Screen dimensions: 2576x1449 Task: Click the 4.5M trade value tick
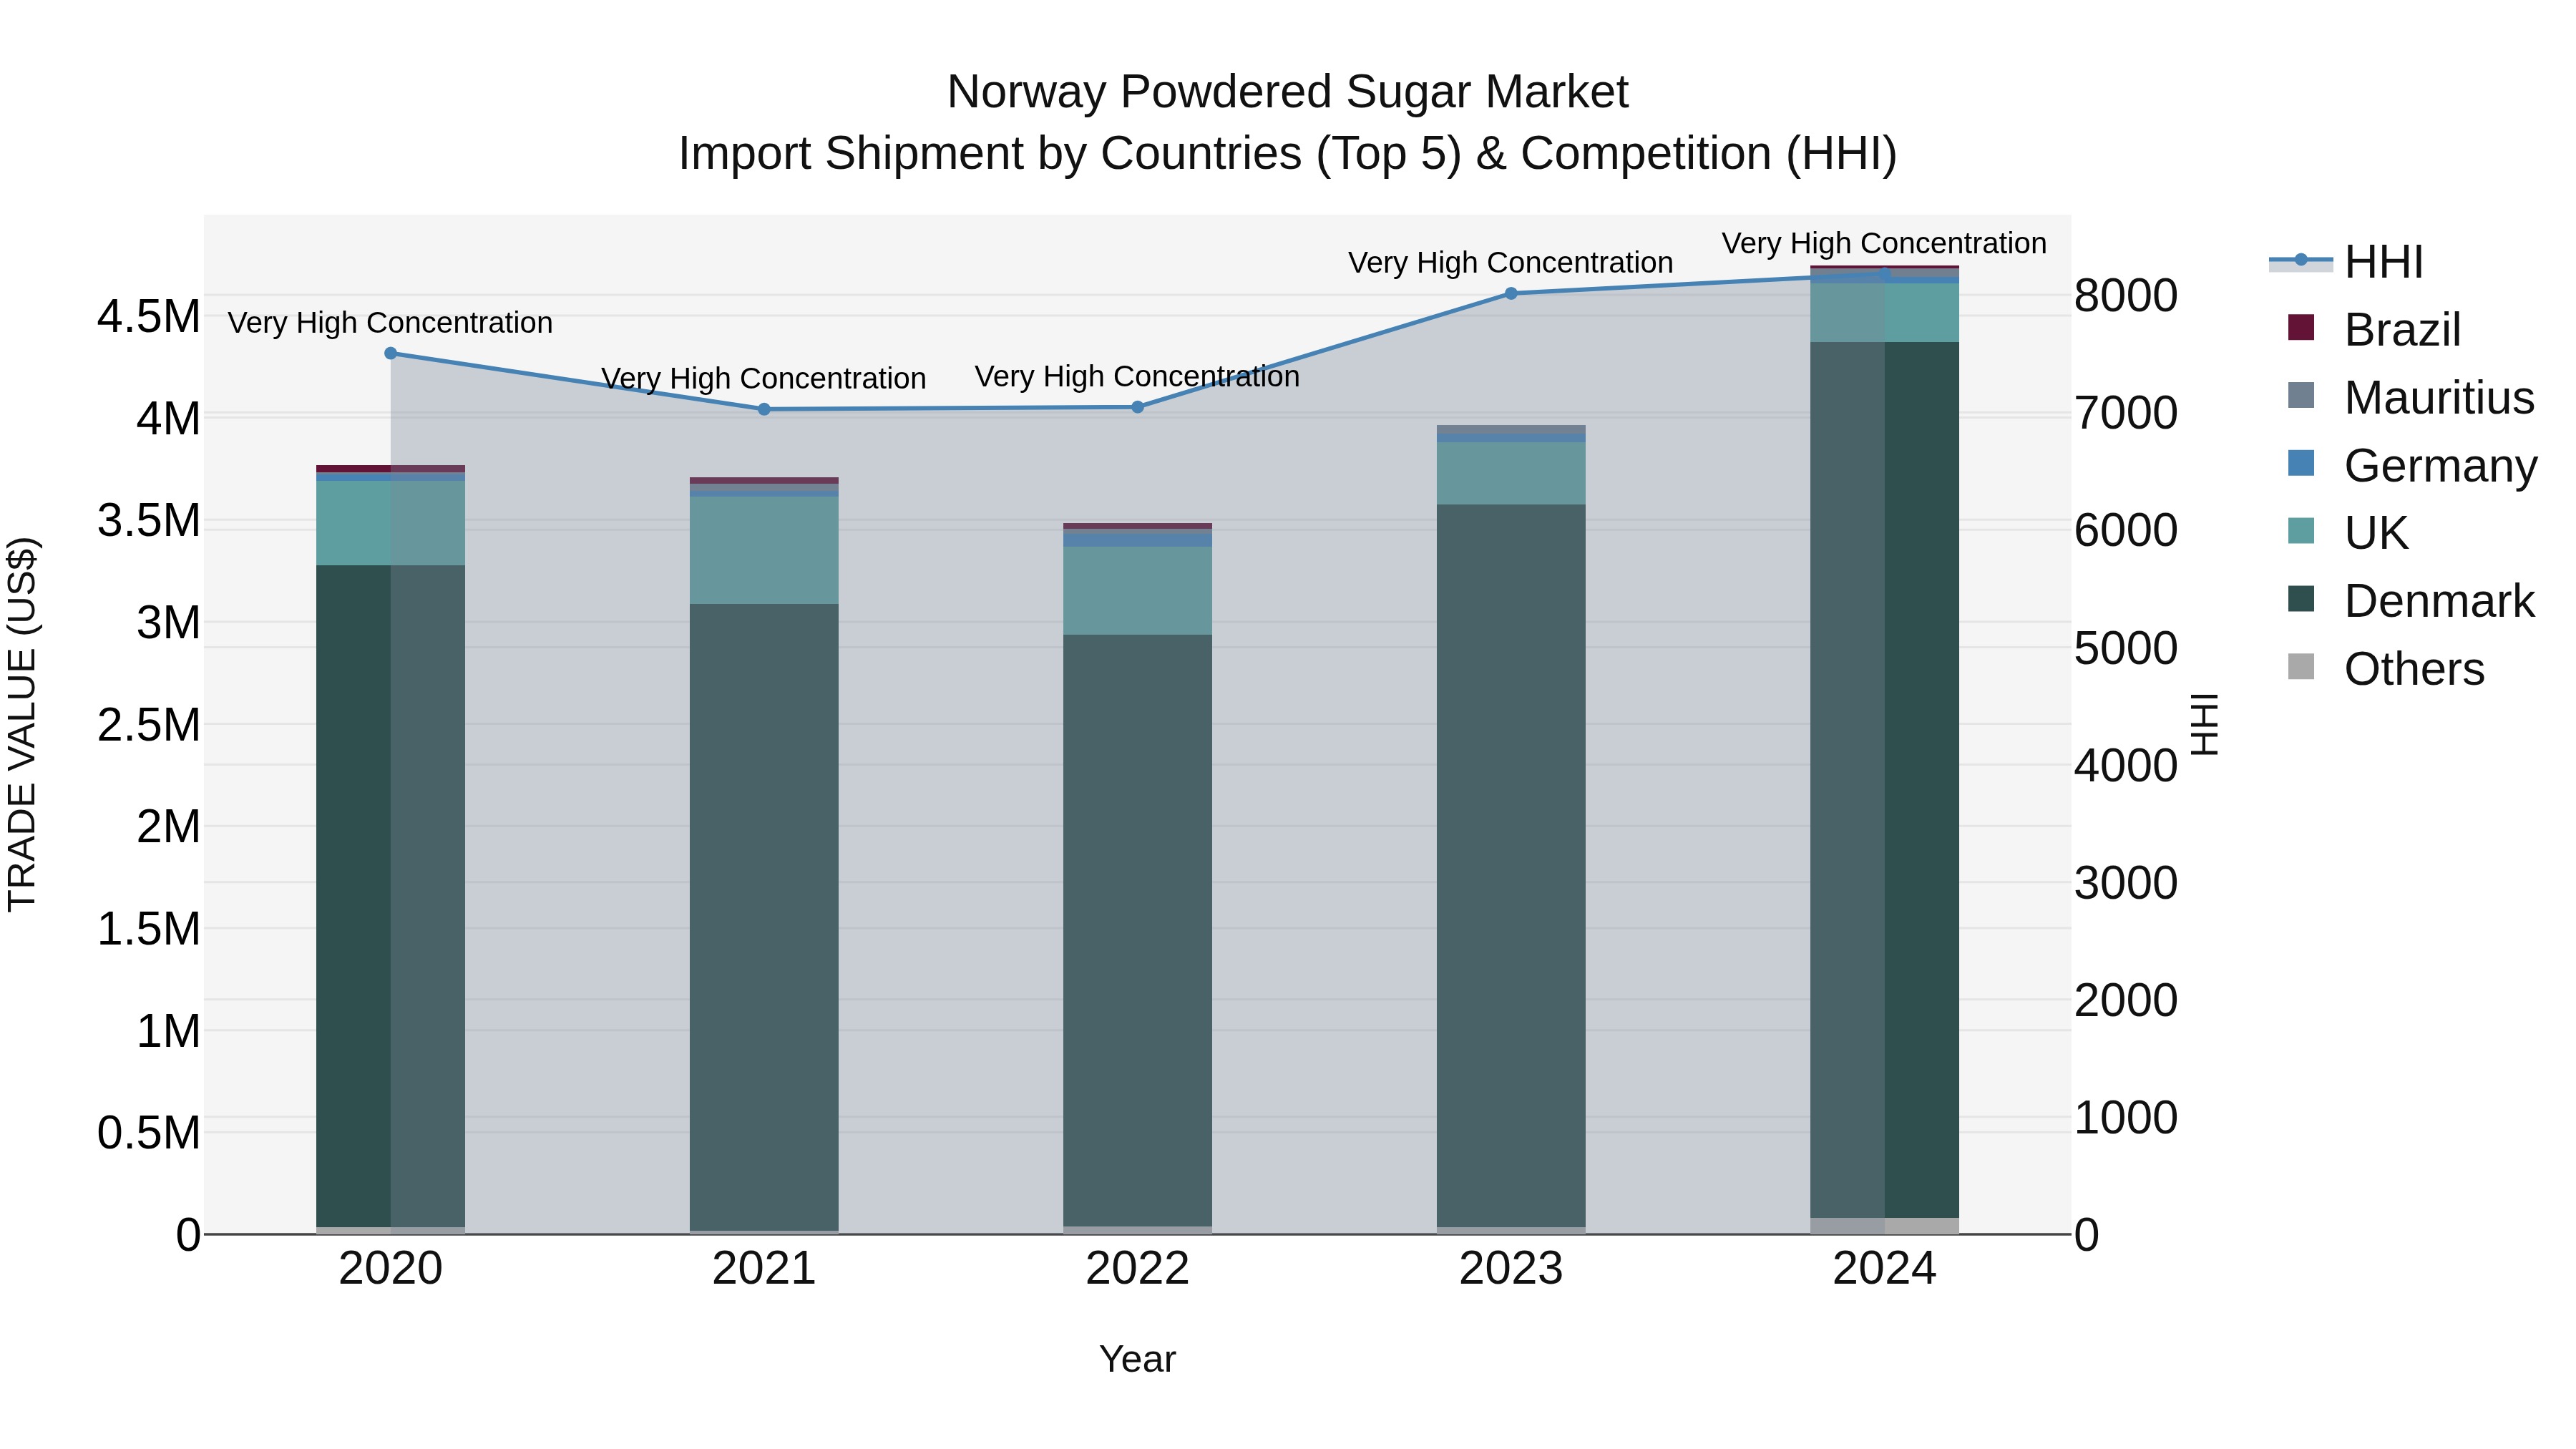(x=148, y=317)
